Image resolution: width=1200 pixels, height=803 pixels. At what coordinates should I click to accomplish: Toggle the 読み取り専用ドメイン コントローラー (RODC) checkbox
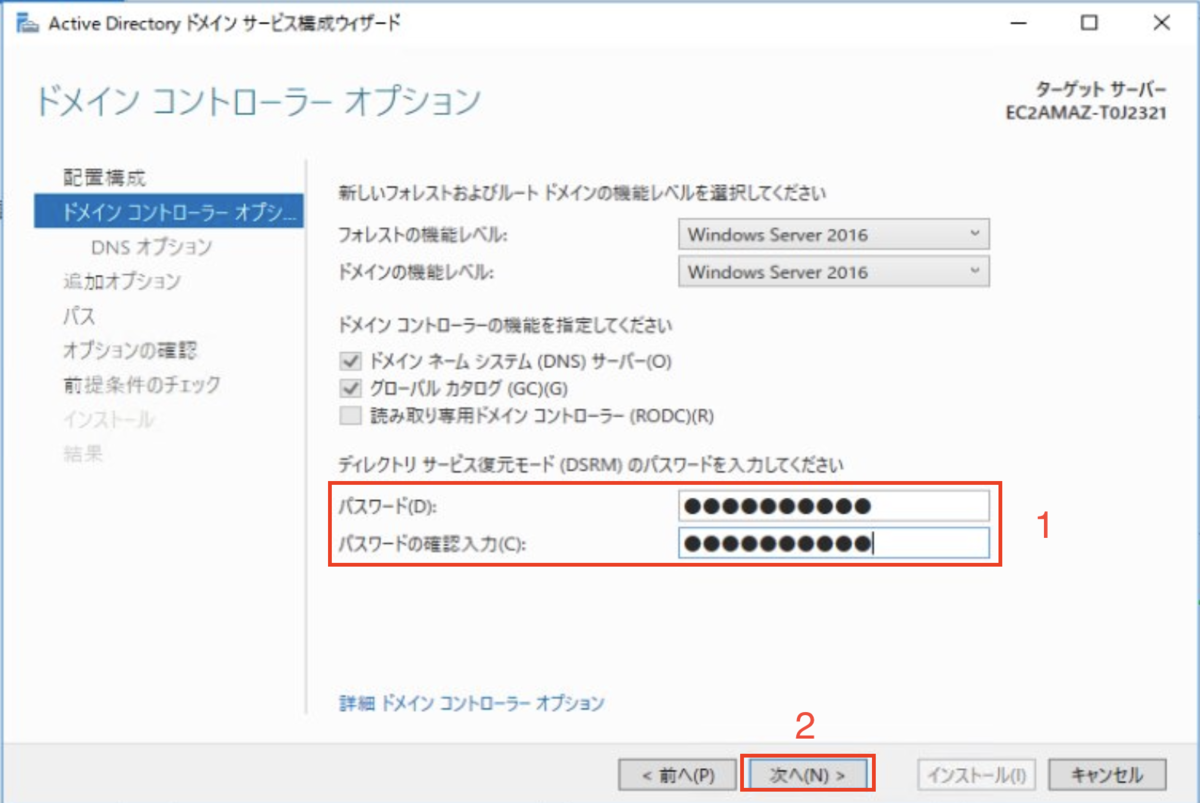(349, 416)
